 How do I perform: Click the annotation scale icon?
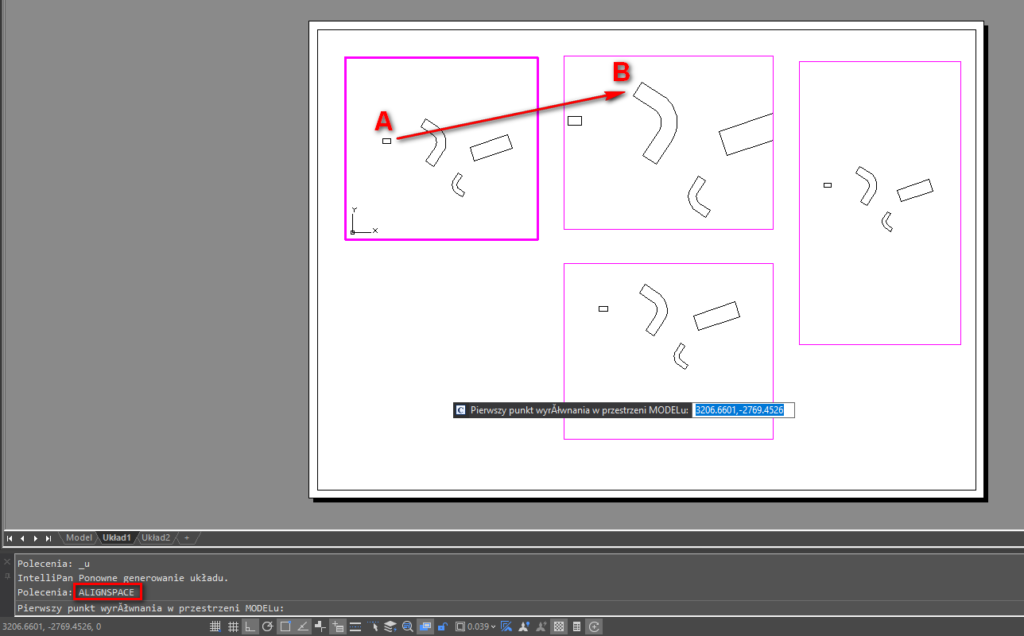pyautogui.click(x=507, y=627)
